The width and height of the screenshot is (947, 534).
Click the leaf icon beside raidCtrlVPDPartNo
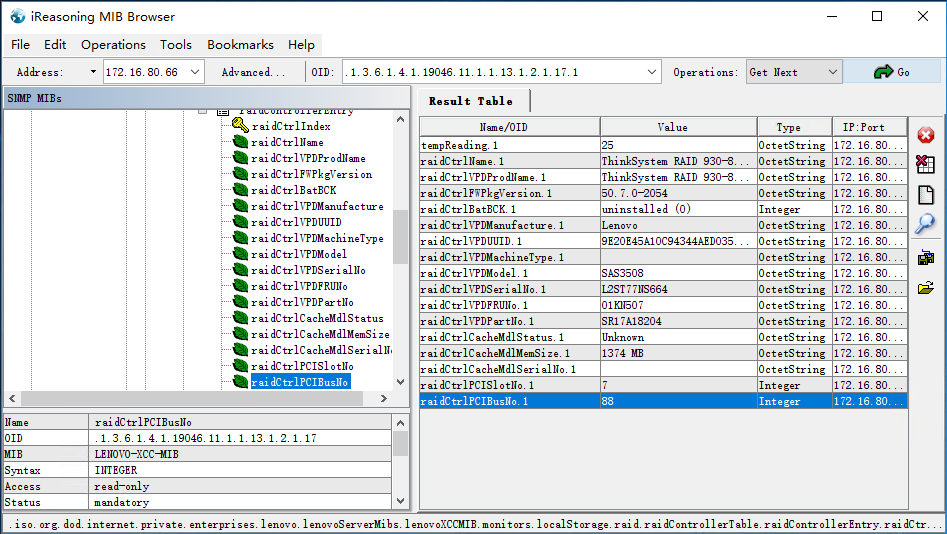pos(240,302)
